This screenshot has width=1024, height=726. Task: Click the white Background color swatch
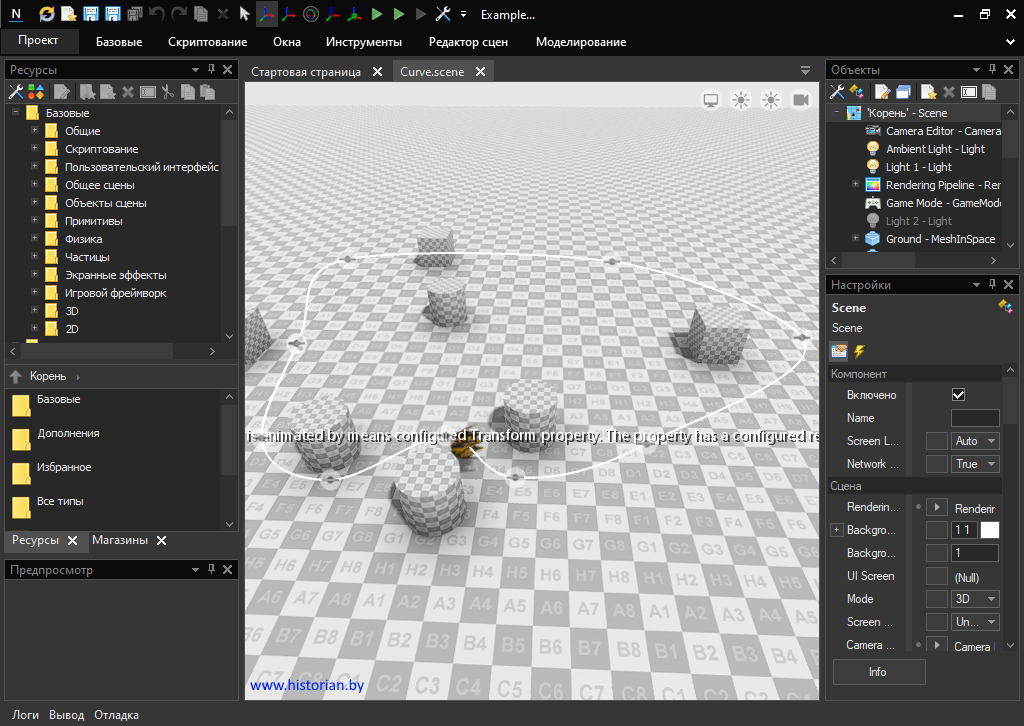pyautogui.click(x=989, y=530)
